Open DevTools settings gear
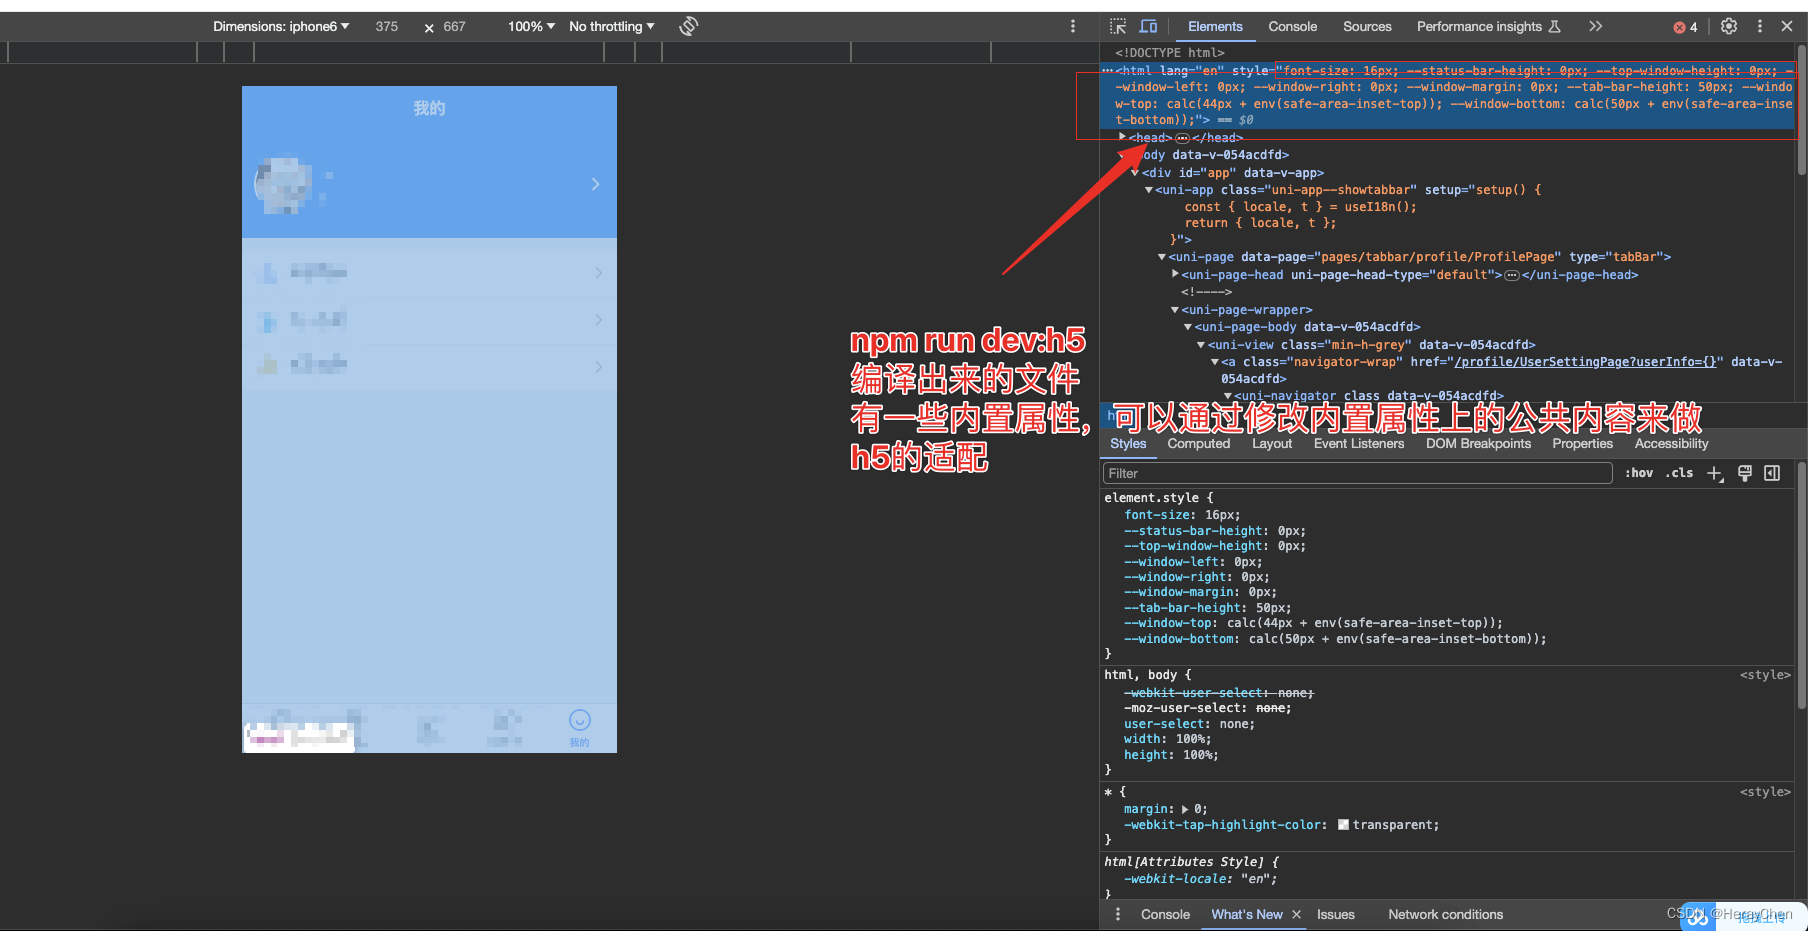 (x=1729, y=27)
